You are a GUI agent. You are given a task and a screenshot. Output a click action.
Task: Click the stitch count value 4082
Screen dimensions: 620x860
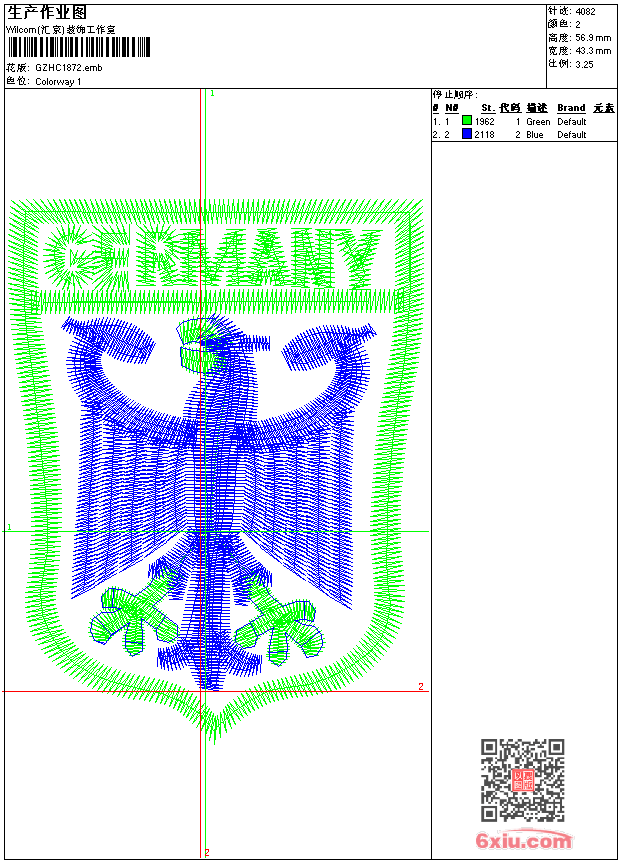click(585, 12)
